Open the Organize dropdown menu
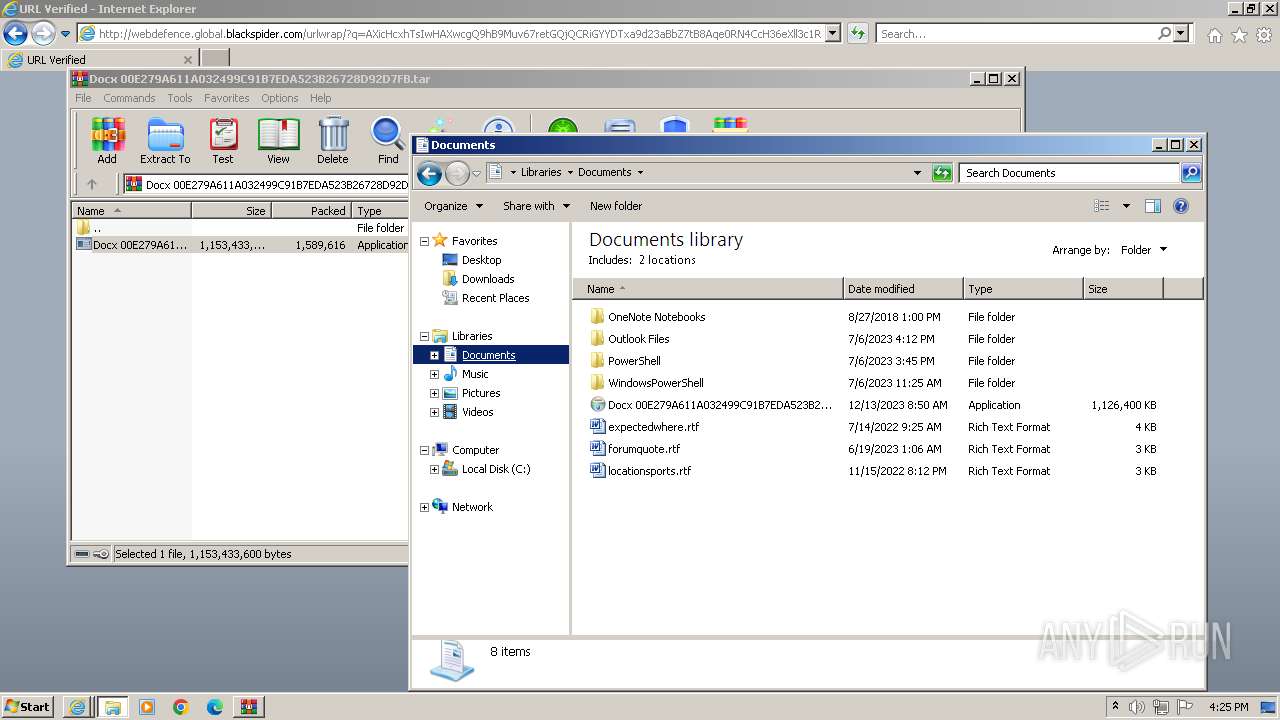This screenshot has width=1280, height=720. pos(453,206)
